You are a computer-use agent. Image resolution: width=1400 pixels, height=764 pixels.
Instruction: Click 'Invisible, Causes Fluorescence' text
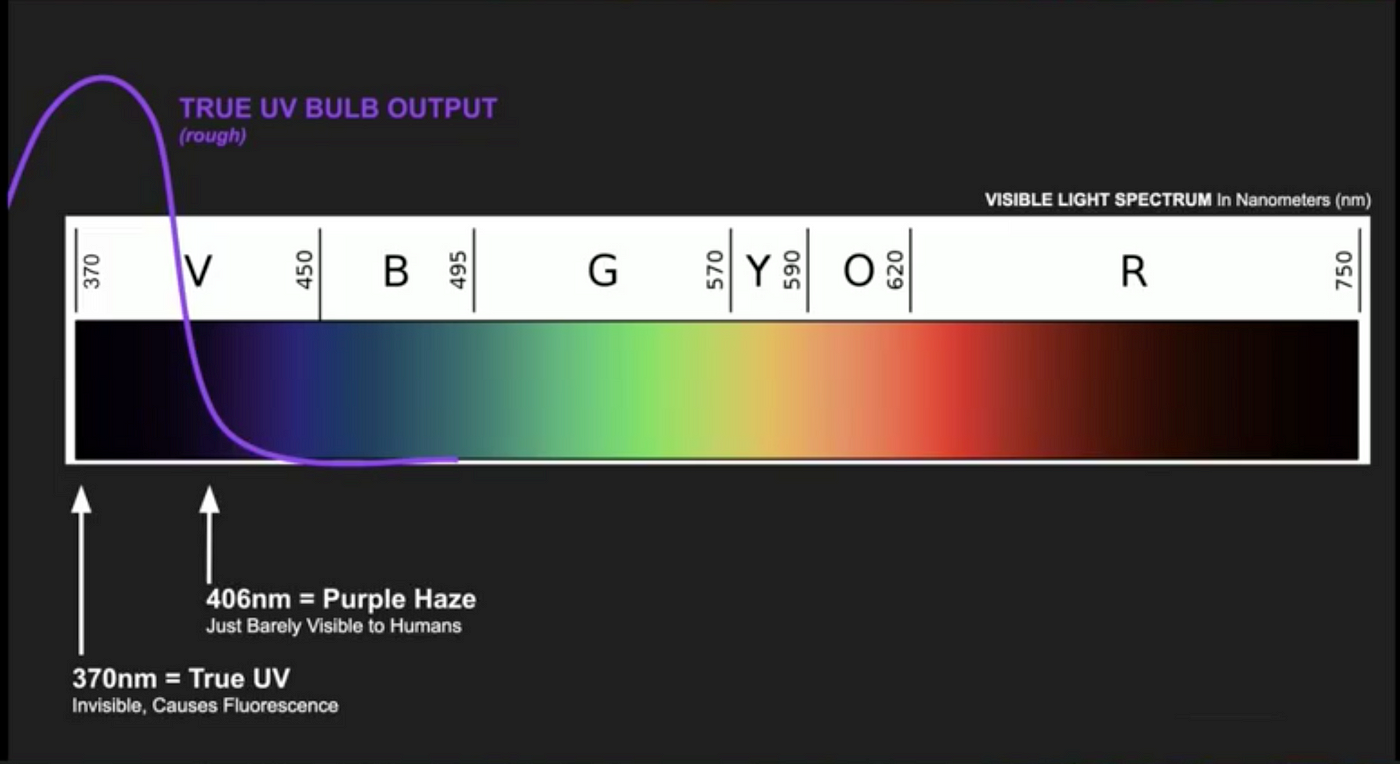tap(205, 706)
